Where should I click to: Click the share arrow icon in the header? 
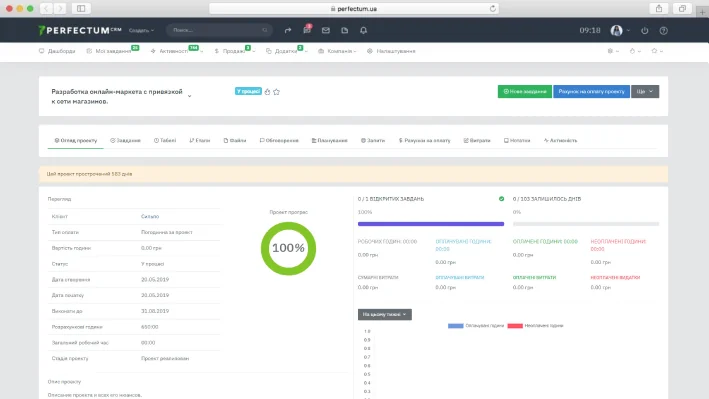[x=288, y=30]
